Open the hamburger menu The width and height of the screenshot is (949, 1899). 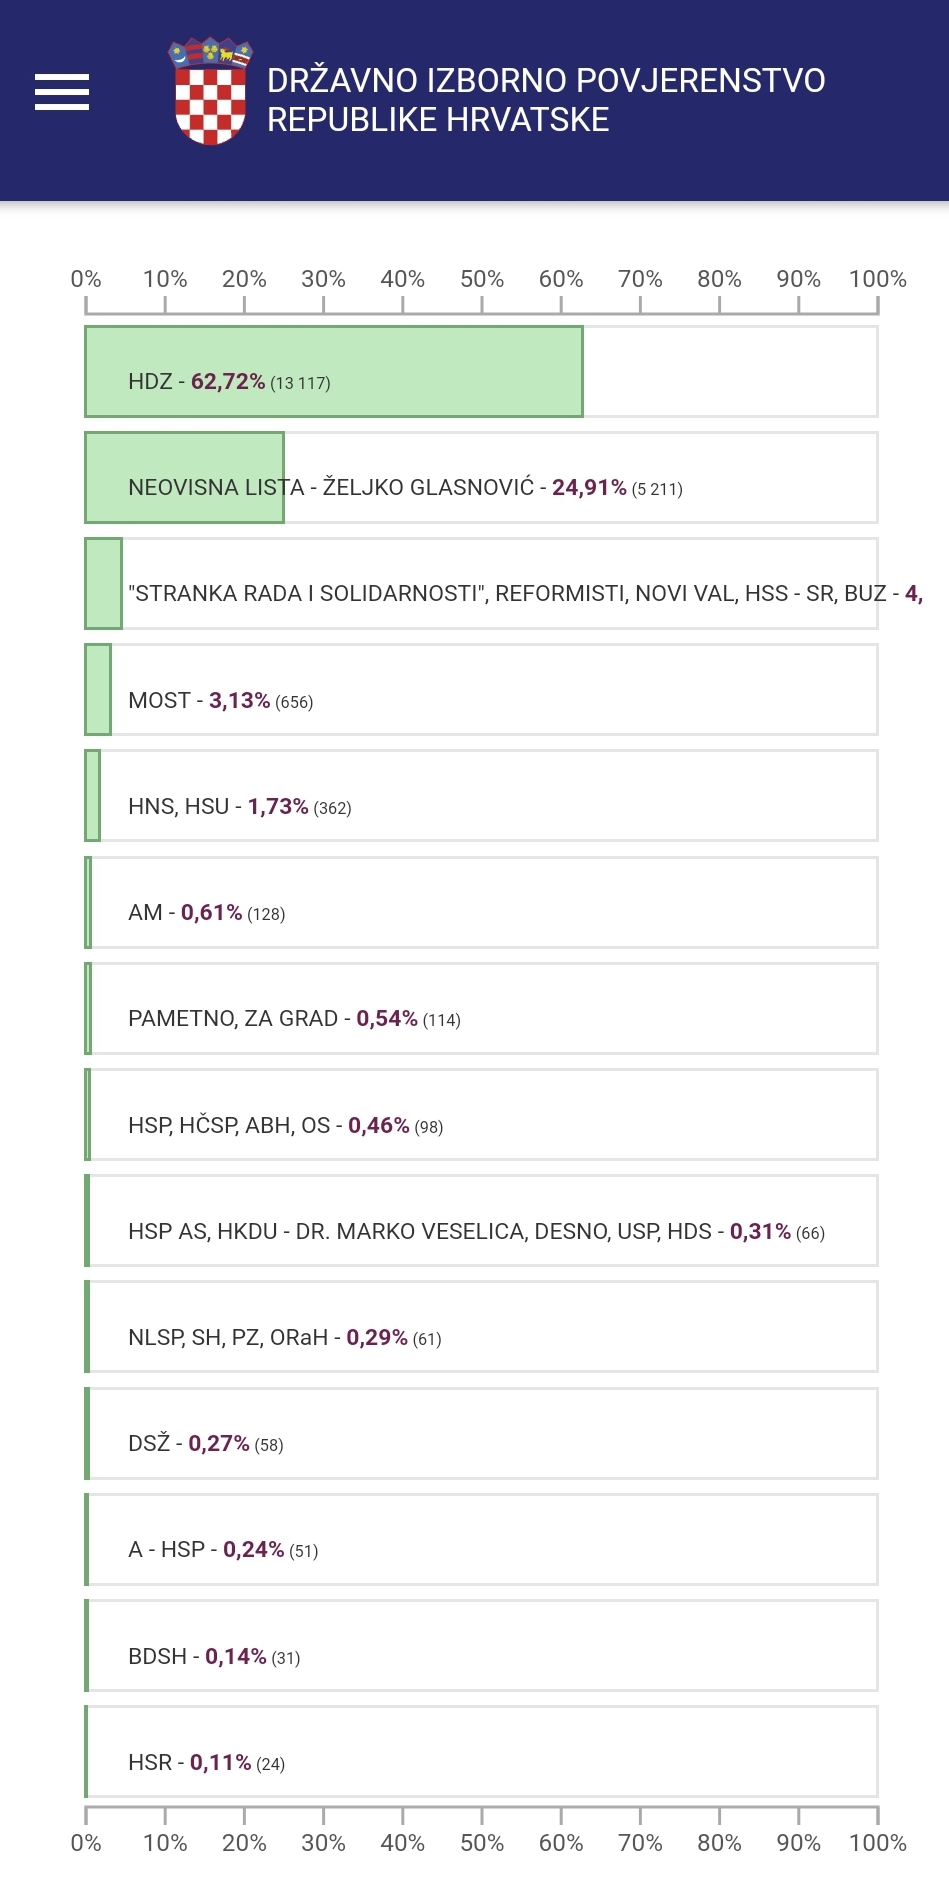click(x=62, y=92)
